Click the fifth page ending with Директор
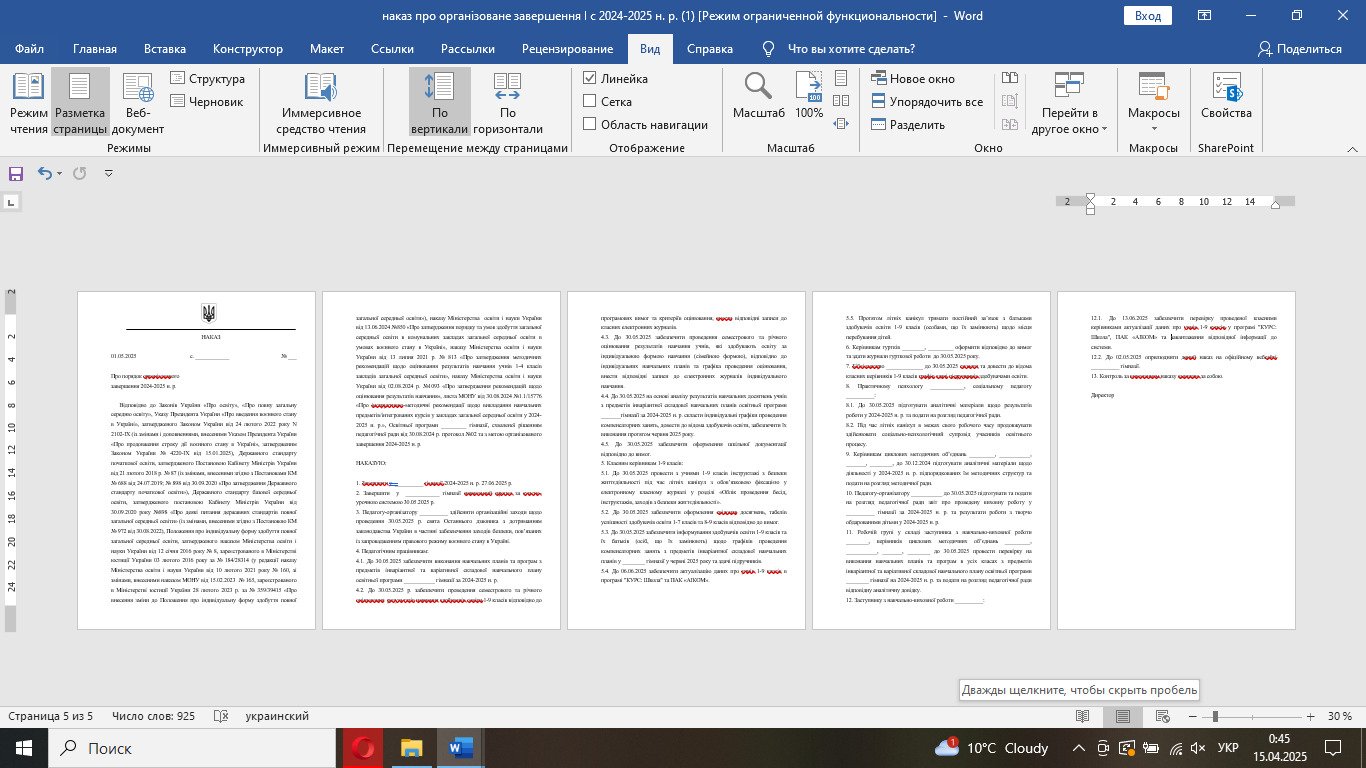1366x768 pixels. (1176, 460)
